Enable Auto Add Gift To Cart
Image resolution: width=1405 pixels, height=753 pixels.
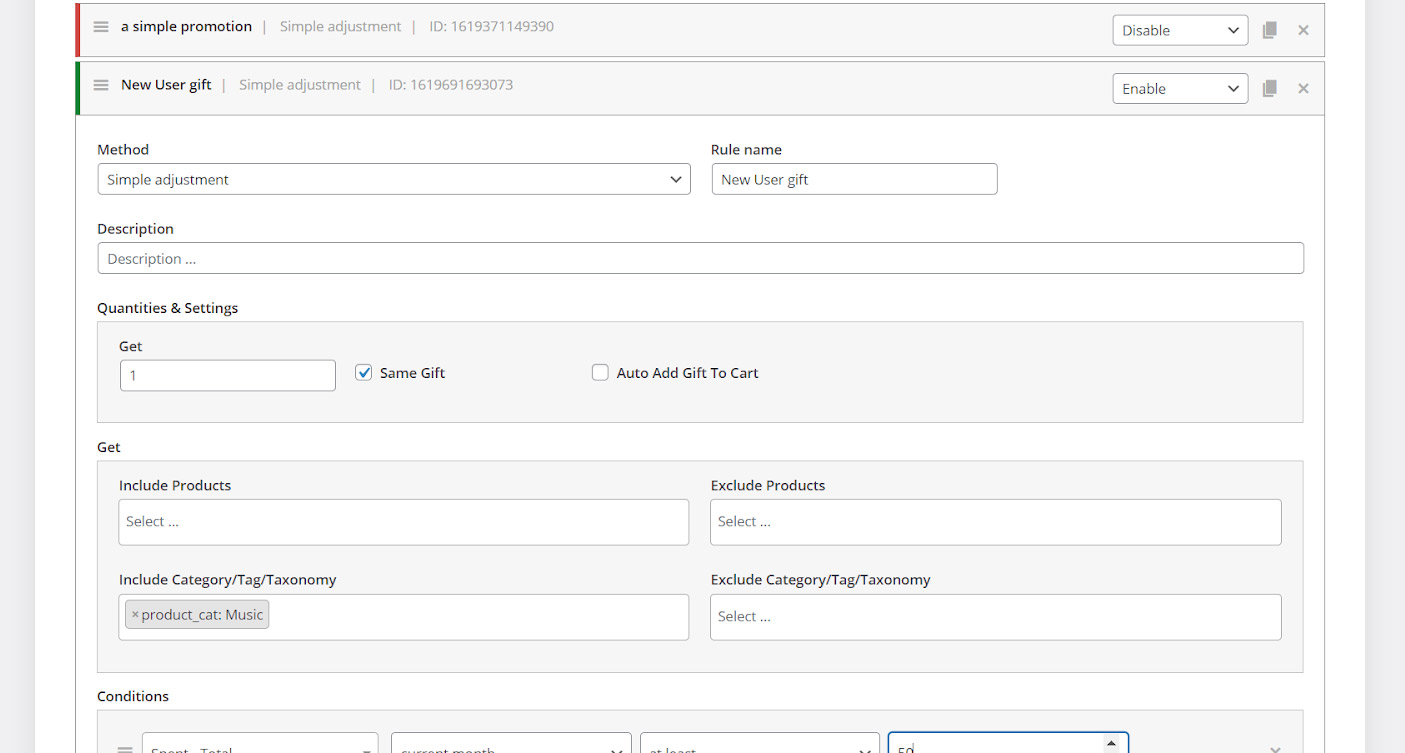click(600, 373)
